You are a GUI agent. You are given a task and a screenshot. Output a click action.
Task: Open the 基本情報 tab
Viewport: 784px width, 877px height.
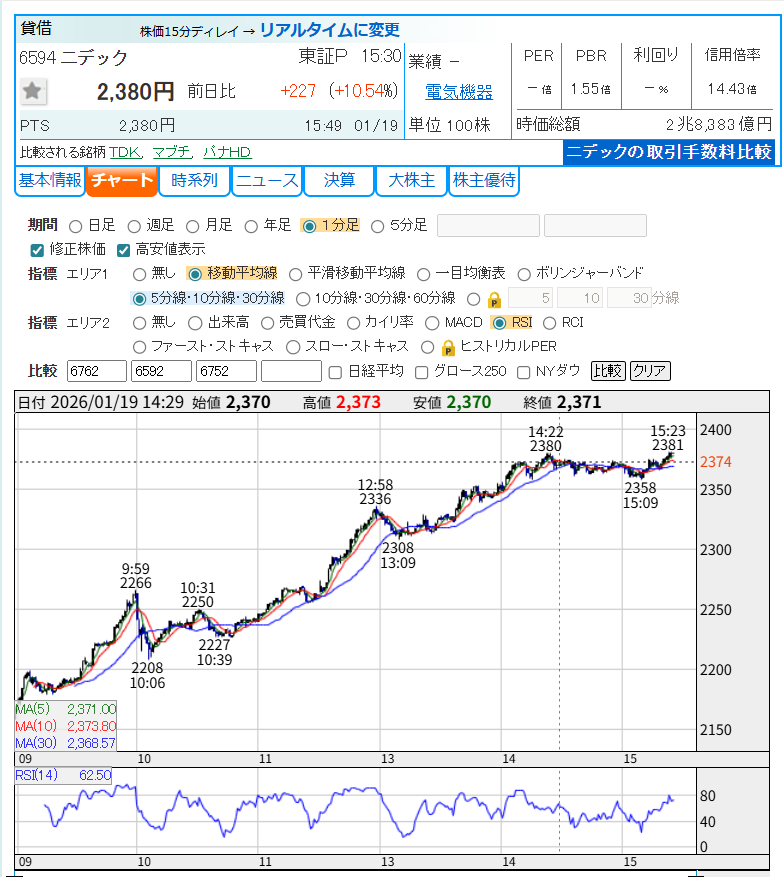[50, 181]
